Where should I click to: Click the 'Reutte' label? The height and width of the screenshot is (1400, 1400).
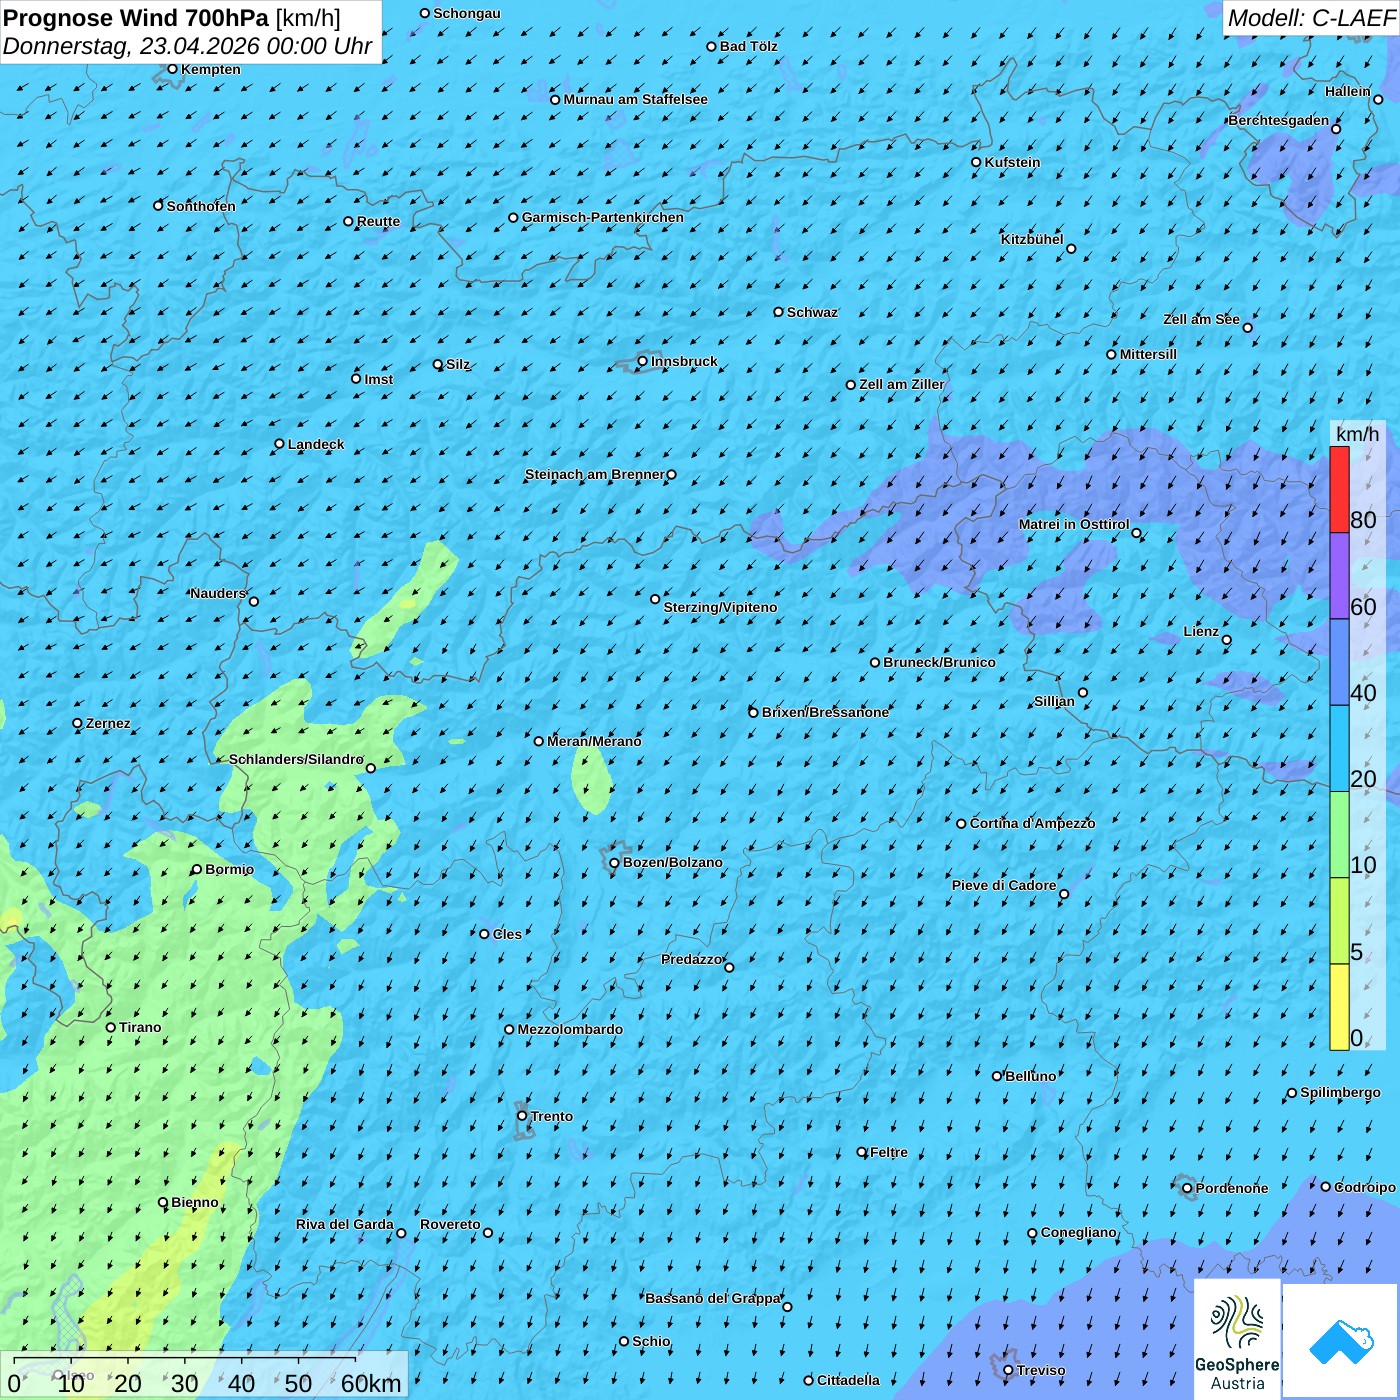coord(378,221)
